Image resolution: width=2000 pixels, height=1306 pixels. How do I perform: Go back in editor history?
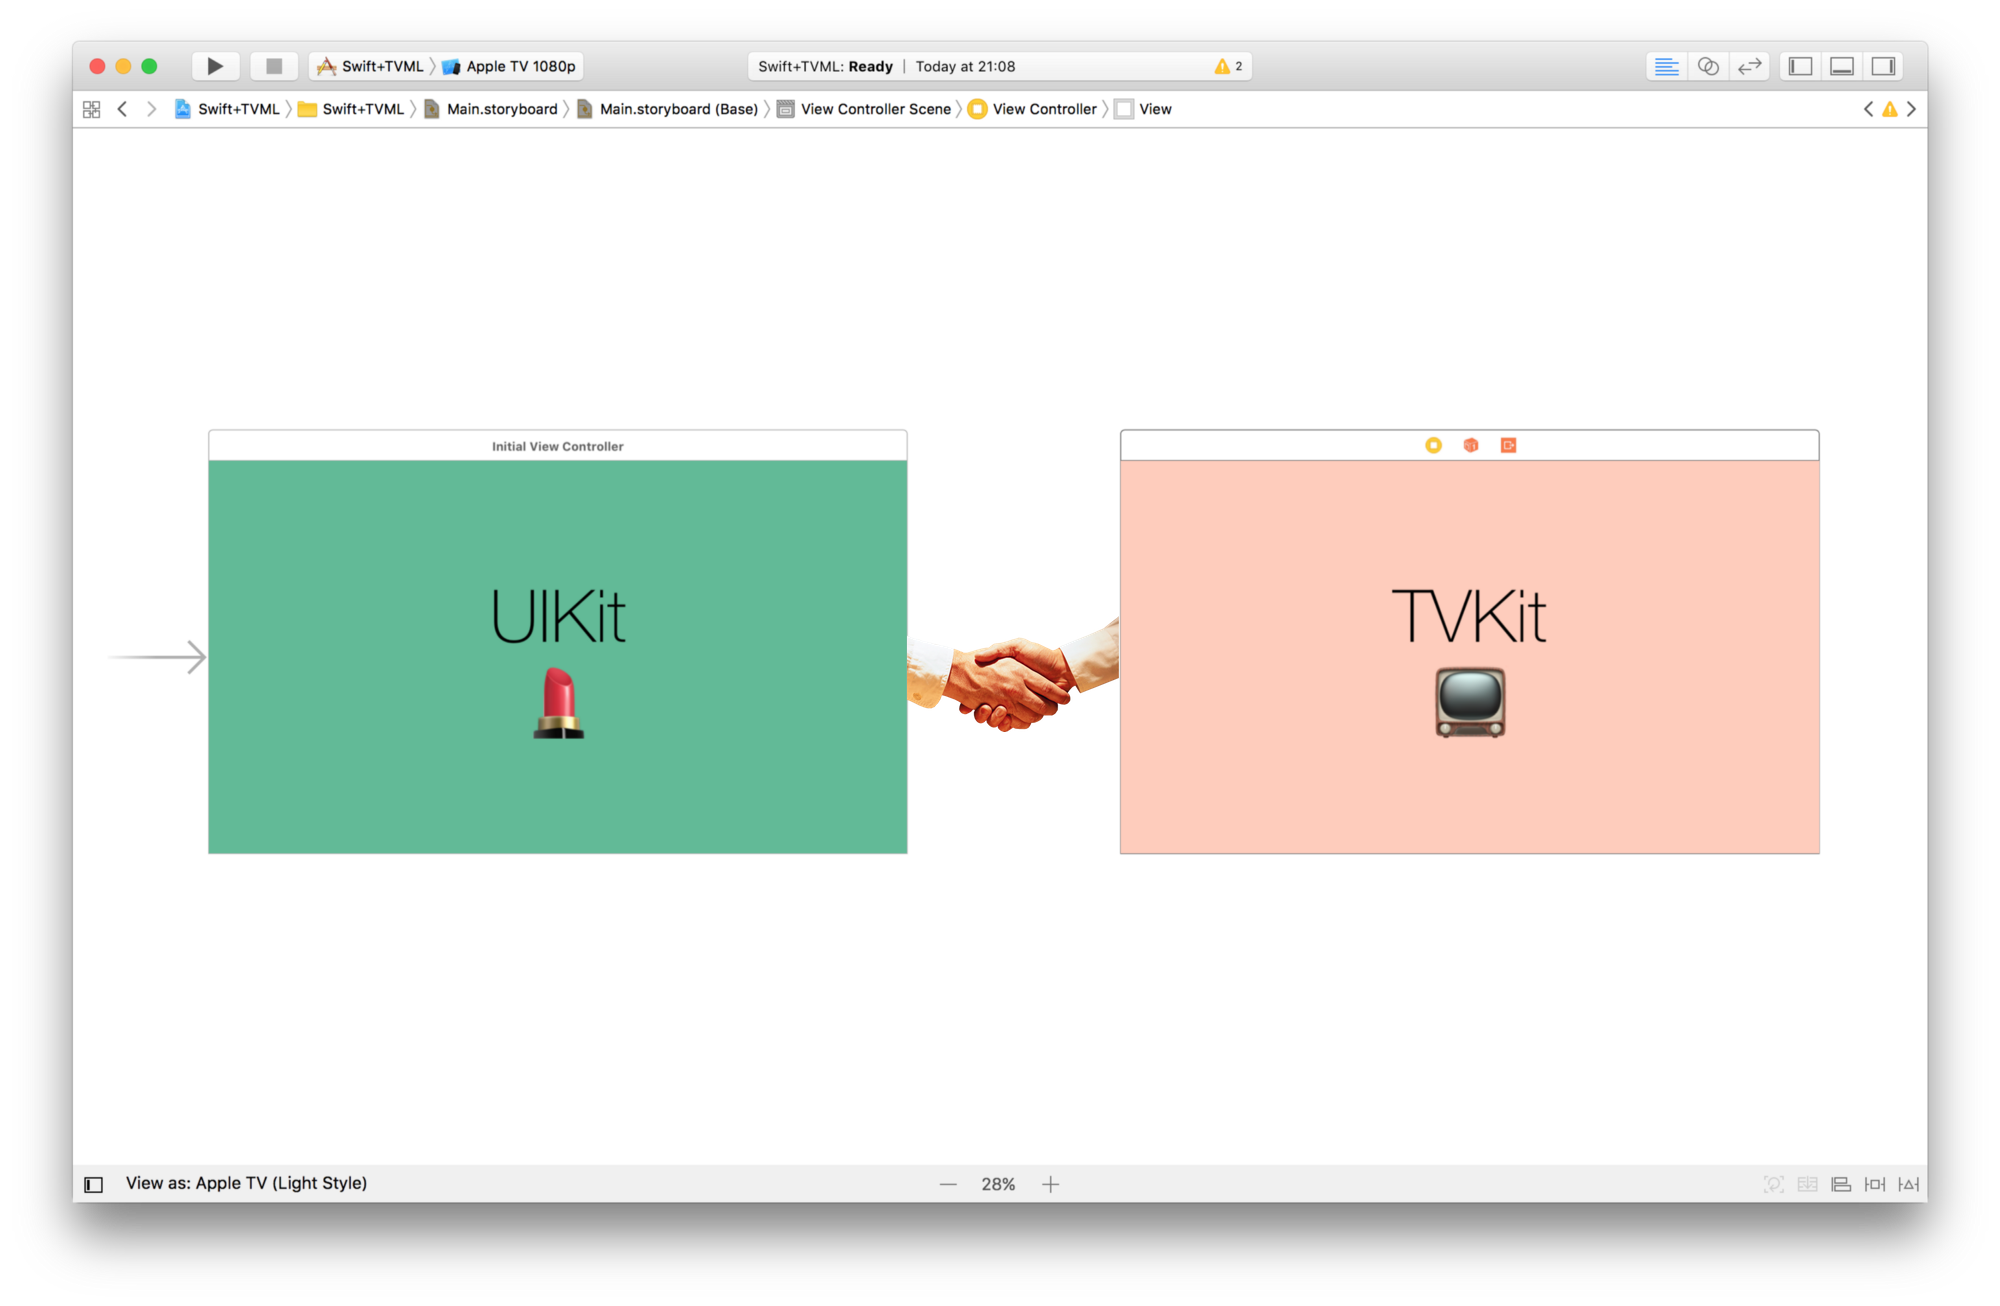coord(122,109)
